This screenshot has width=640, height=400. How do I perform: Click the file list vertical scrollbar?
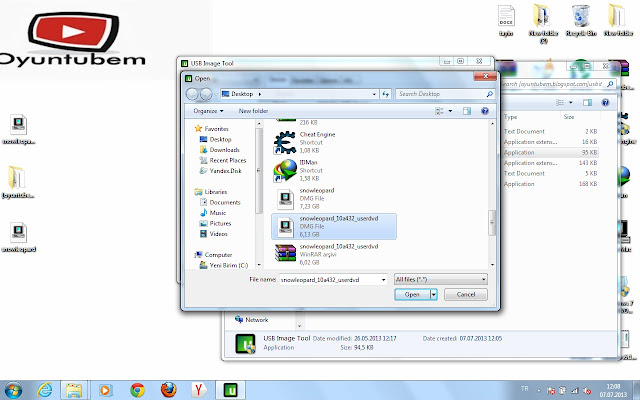click(492, 222)
